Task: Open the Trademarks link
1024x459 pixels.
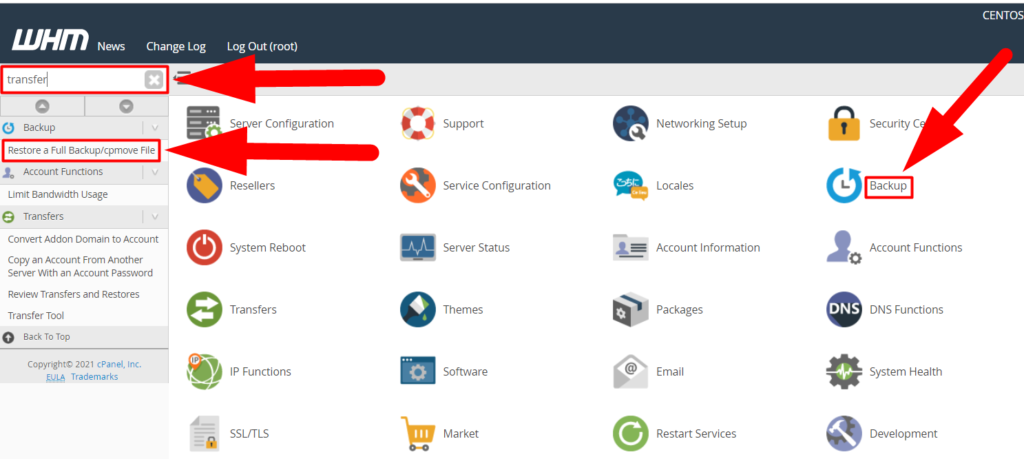Action: (x=95, y=377)
